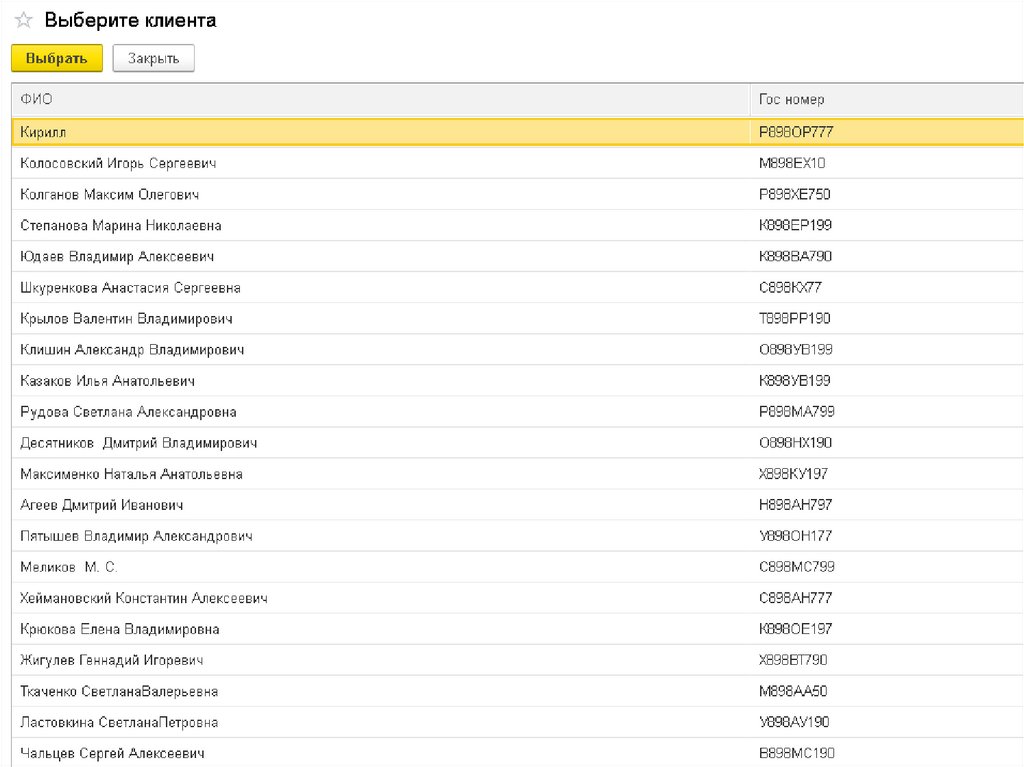Screen dimensions: 1024x767
Task: Select Десятников Дмитрий Владимирович row
Action: click(x=139, y=443)
